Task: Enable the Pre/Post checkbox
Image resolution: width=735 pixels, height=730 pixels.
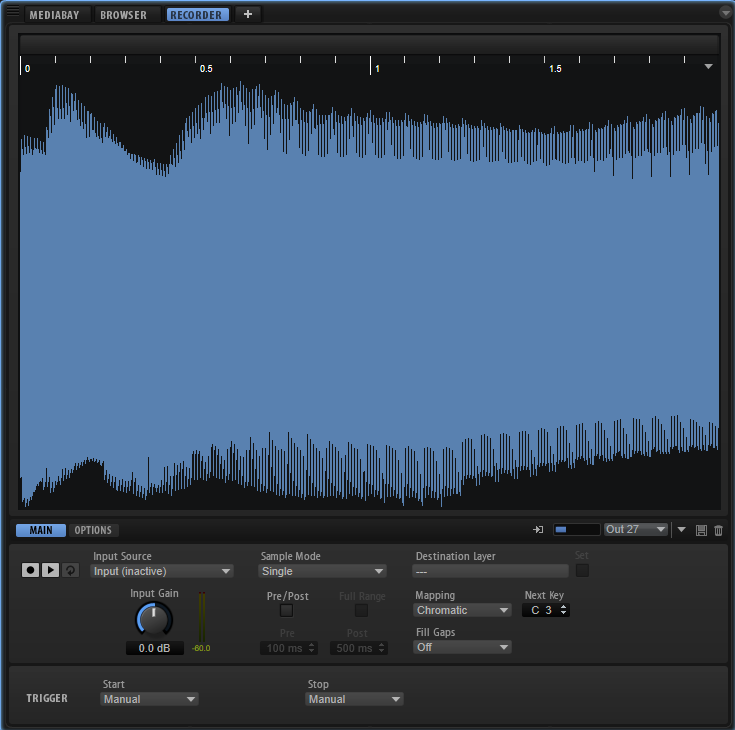Action: (x=286, y=610)
